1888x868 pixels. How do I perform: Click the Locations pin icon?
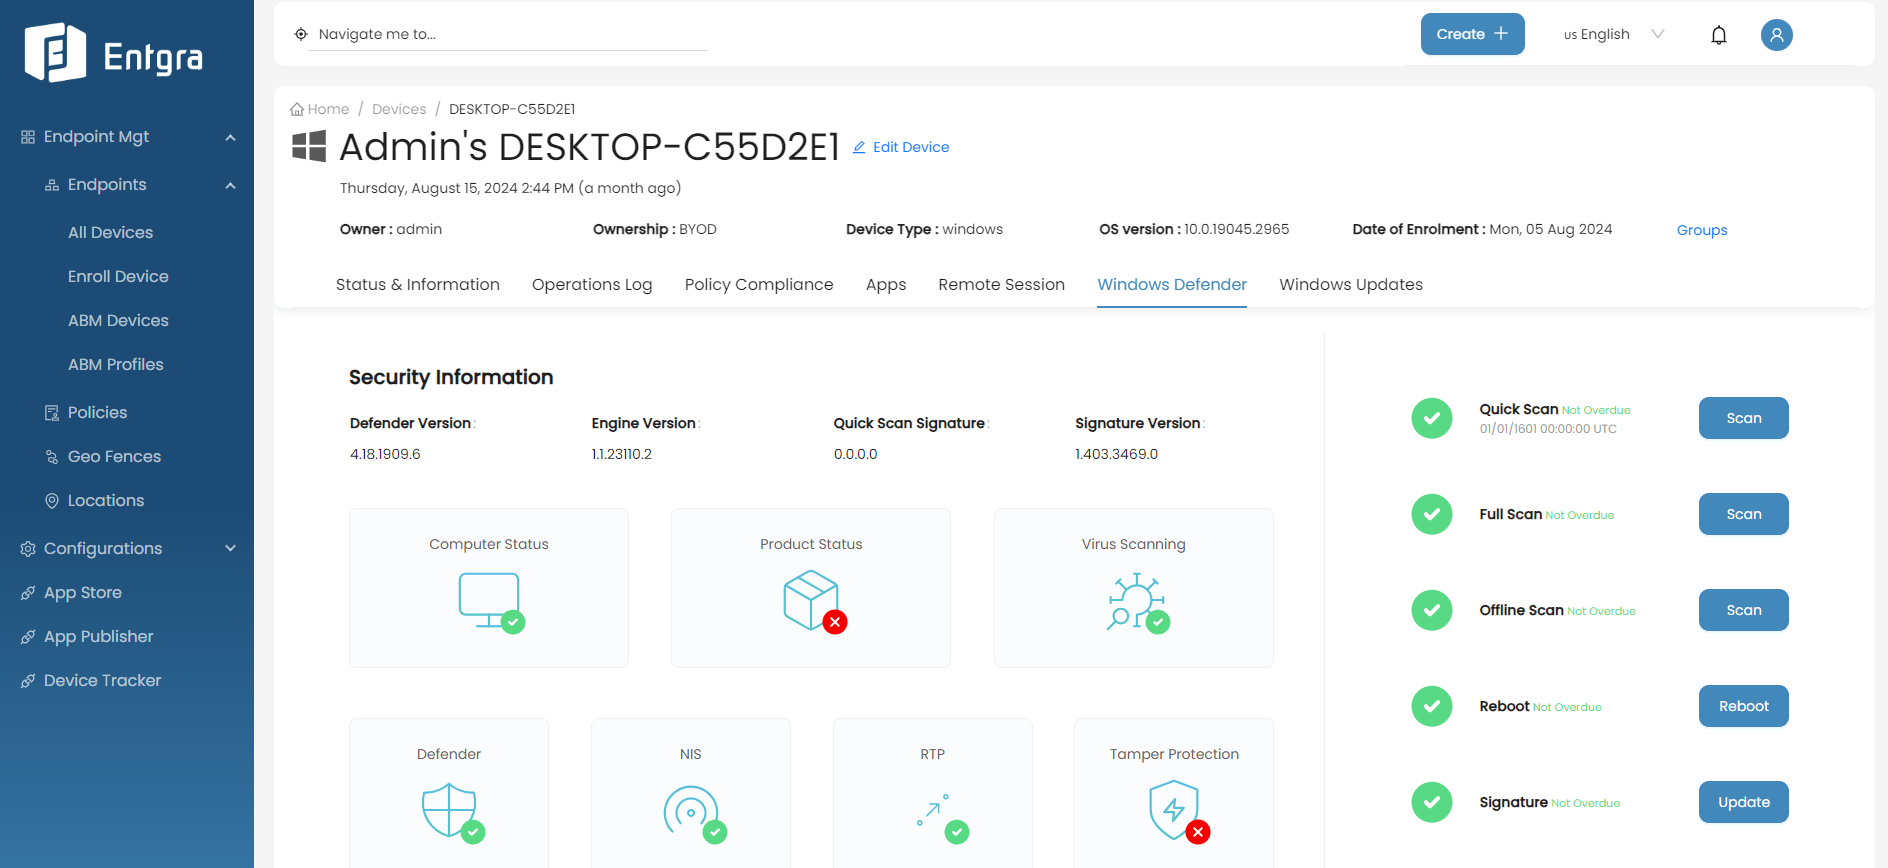[52, 501]
